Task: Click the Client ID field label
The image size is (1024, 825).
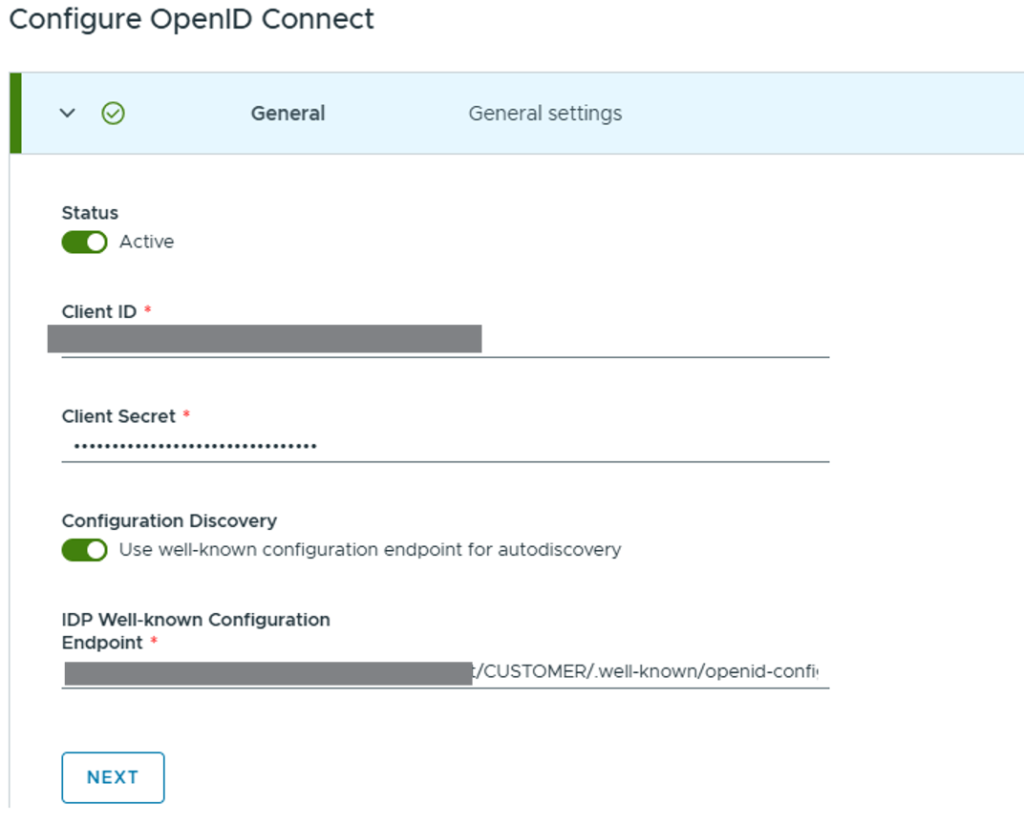Action: click(99, 312)
